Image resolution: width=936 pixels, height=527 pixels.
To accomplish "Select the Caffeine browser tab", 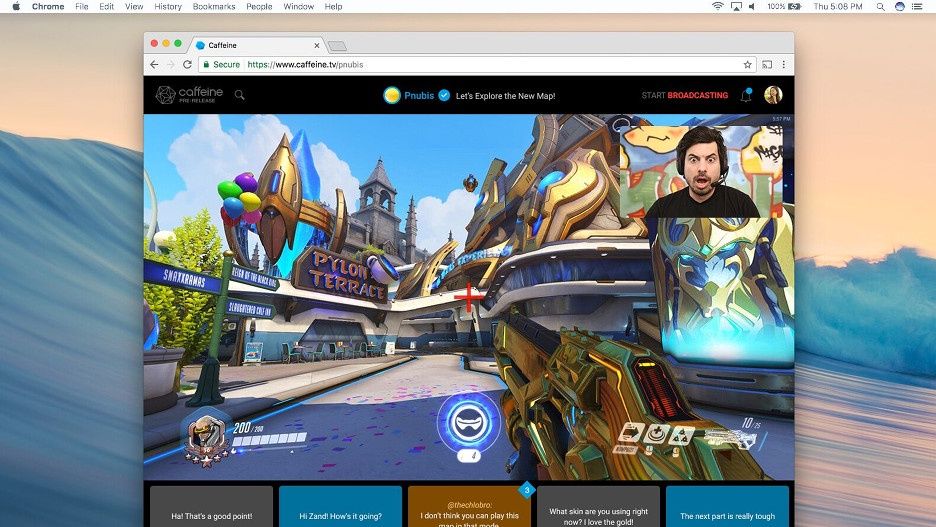I will click(258, 45).
